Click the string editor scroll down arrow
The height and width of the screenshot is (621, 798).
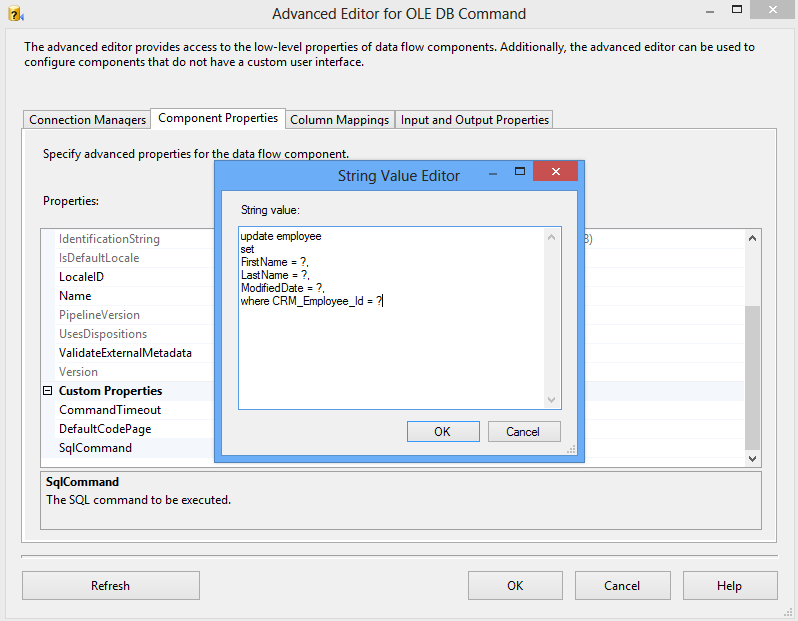(552, 400)
